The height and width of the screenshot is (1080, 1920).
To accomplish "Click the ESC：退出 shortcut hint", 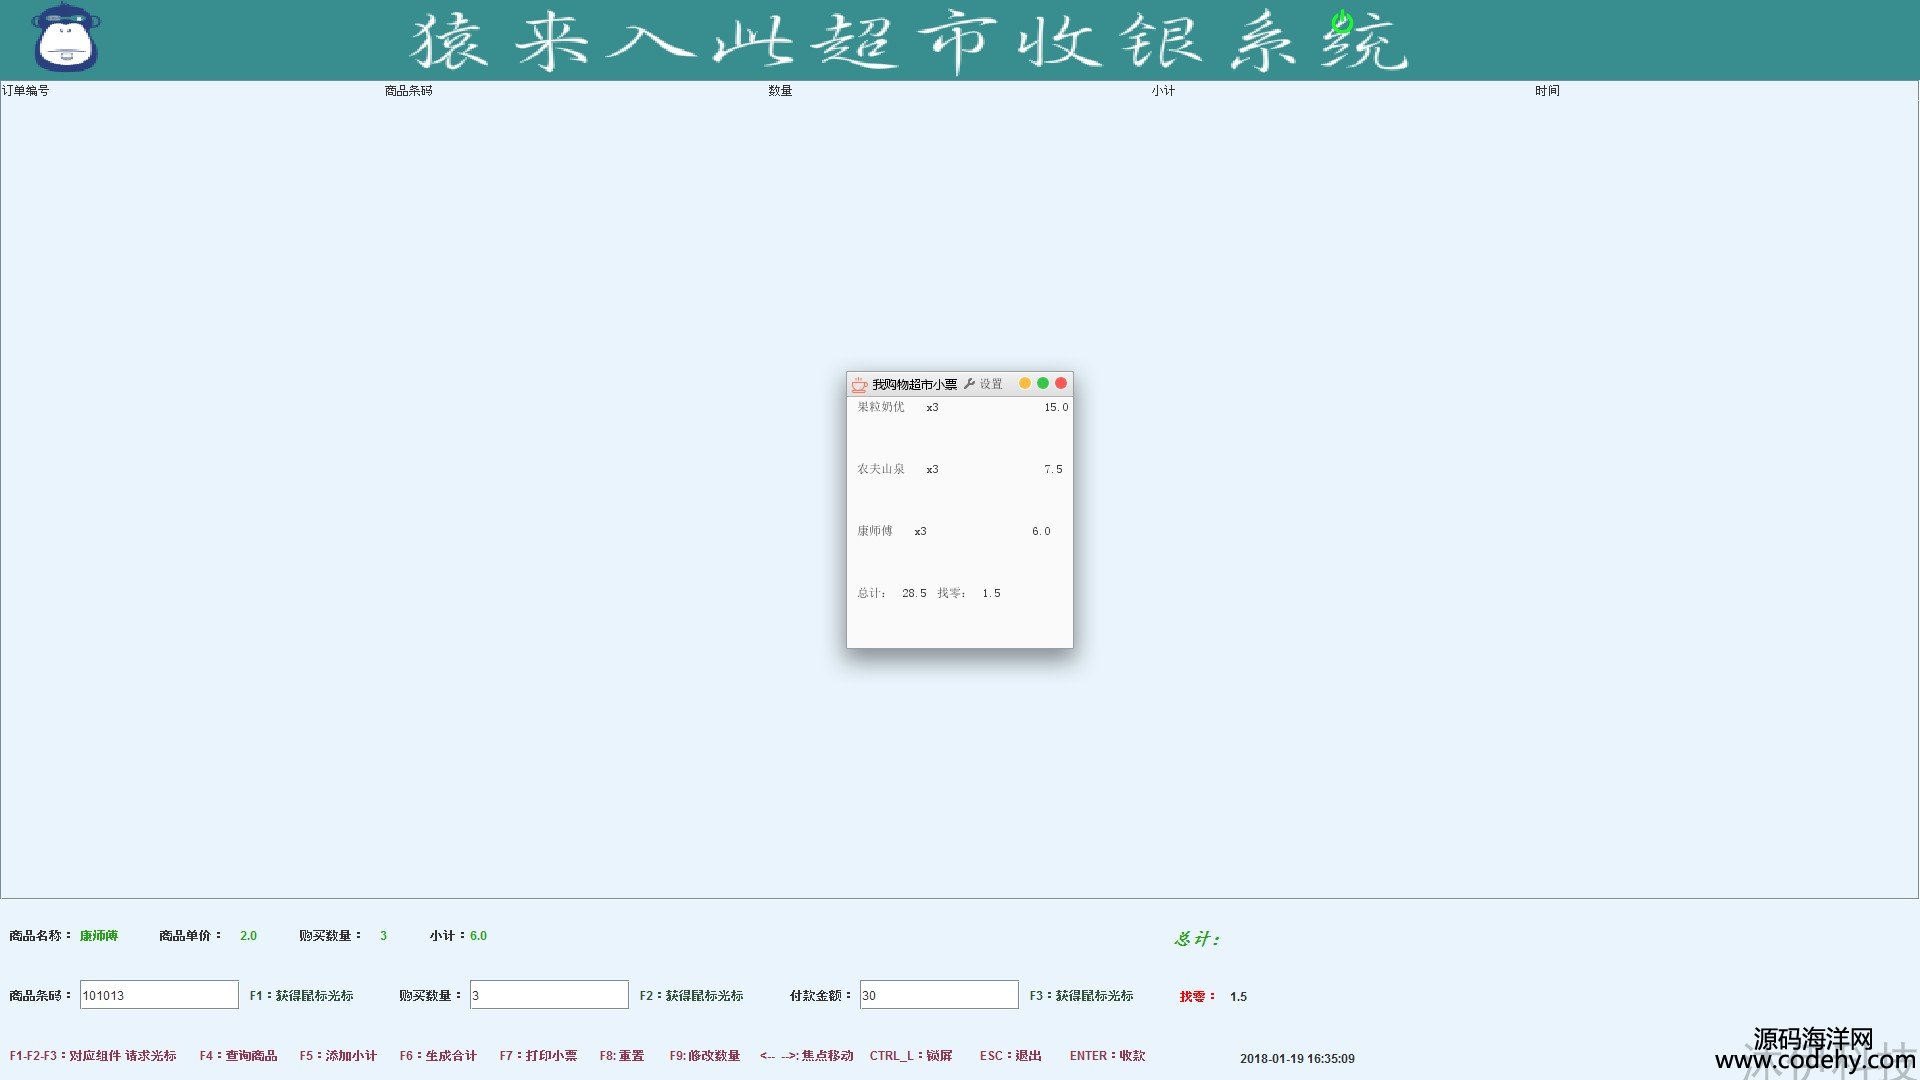I will pos(1011,1056).
